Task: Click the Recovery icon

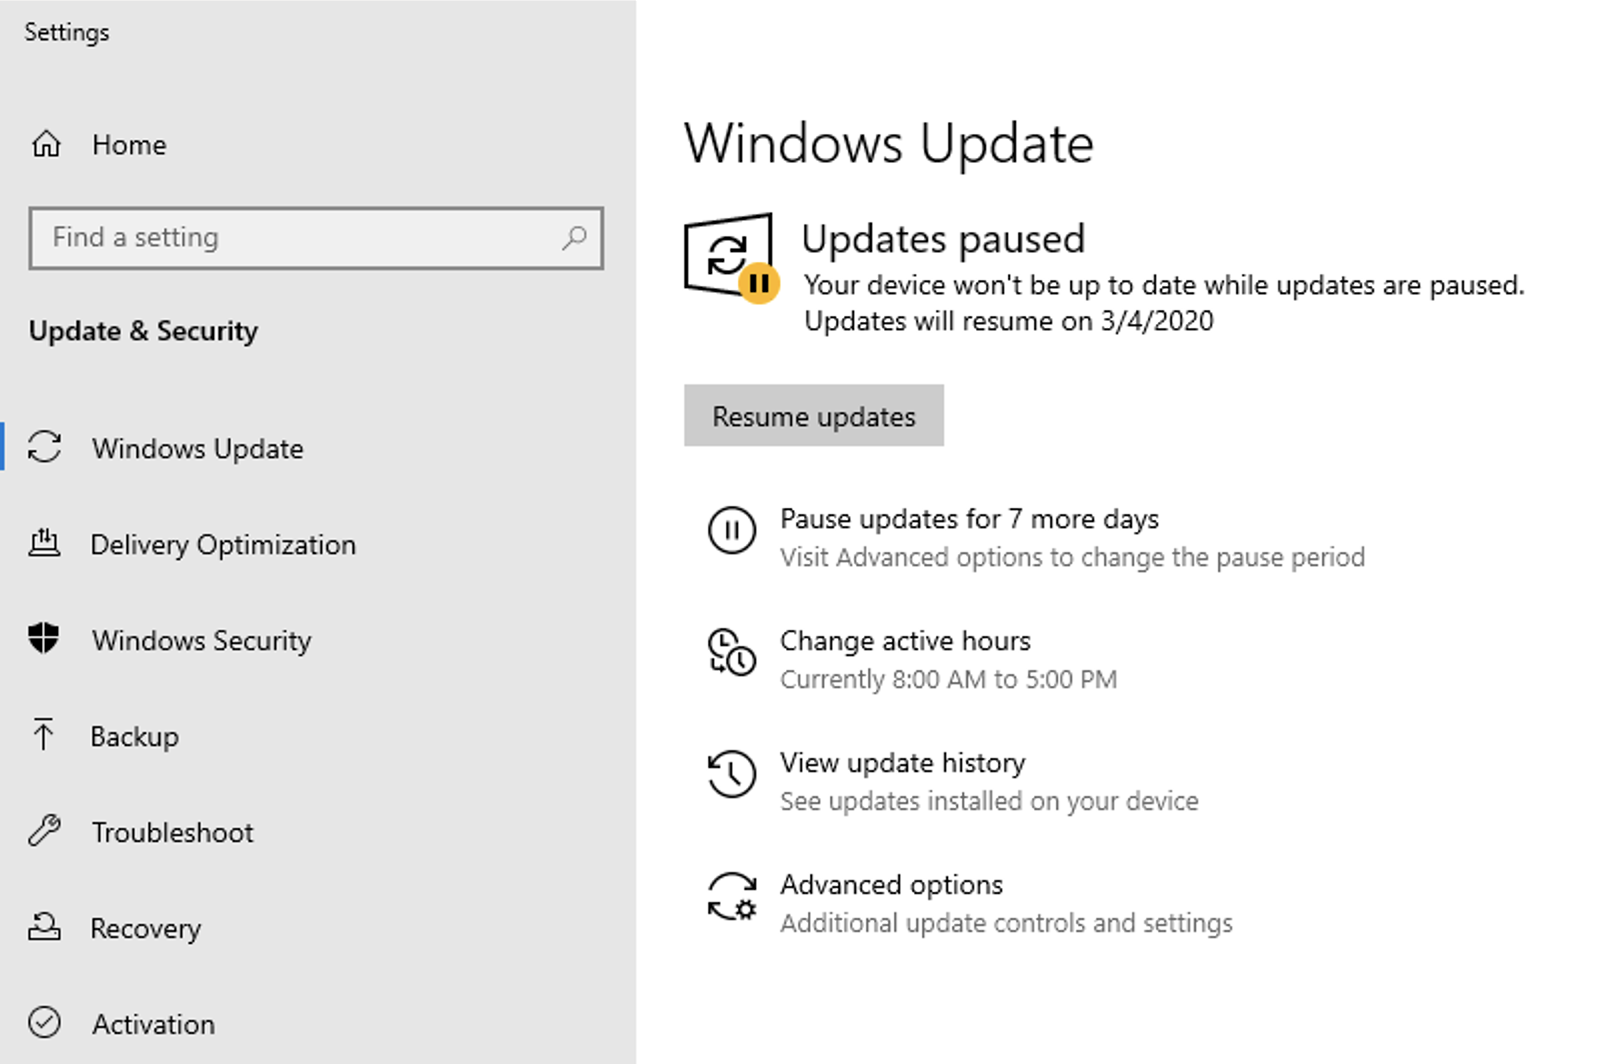Action: pyautogui.click(x=44, y=927)
